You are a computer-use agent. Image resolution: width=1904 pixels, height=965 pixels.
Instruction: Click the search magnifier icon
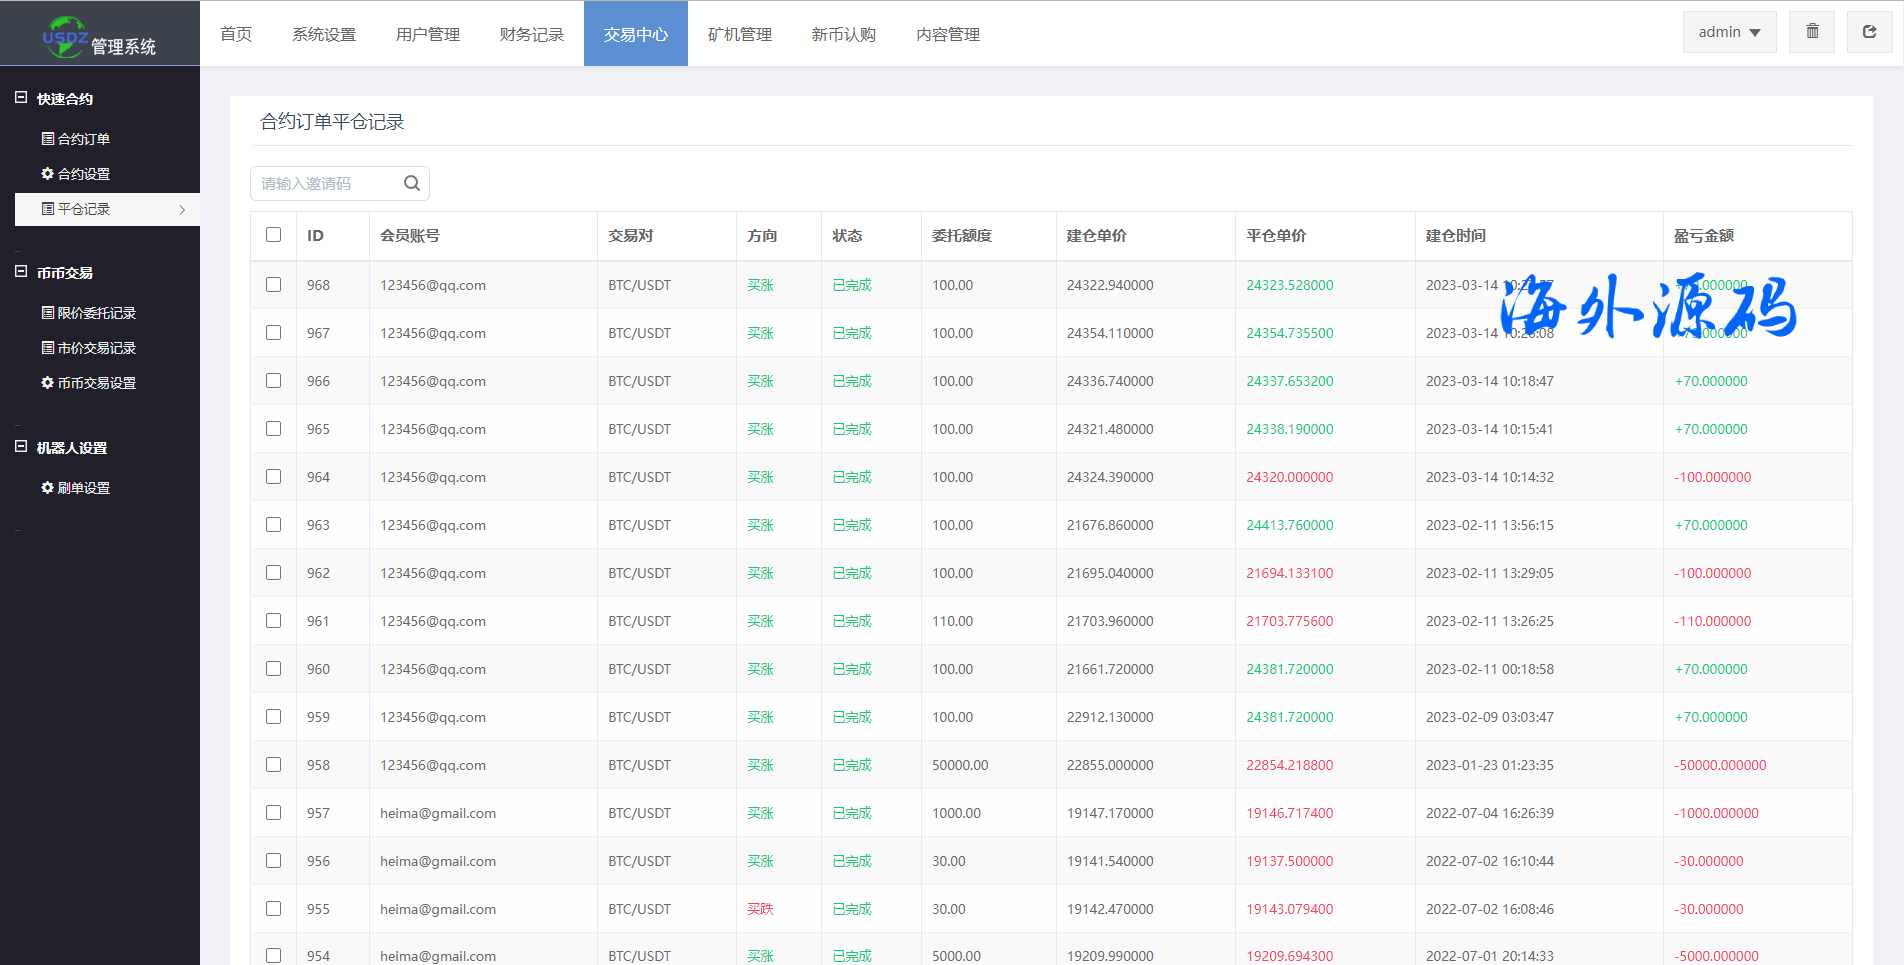(411, 183)
